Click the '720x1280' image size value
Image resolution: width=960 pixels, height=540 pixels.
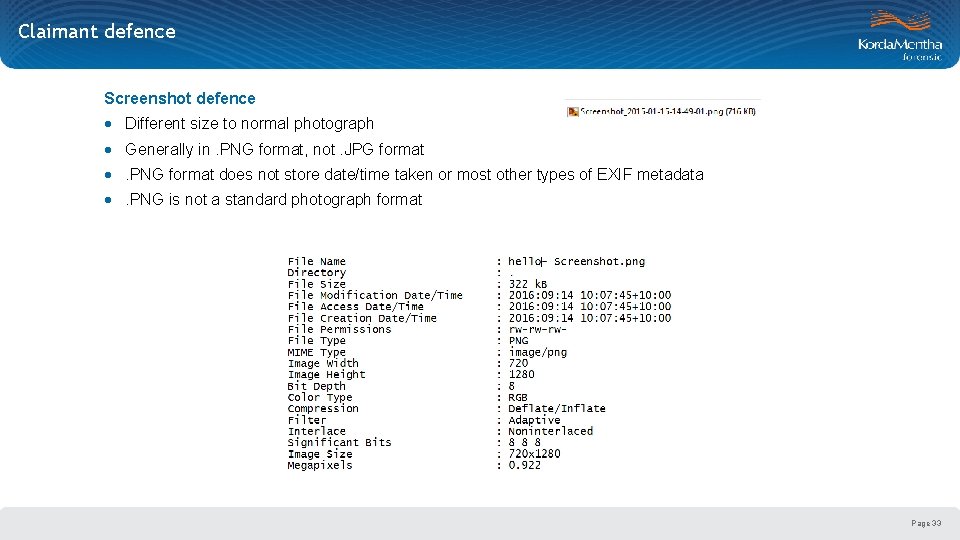click(534, 454)
